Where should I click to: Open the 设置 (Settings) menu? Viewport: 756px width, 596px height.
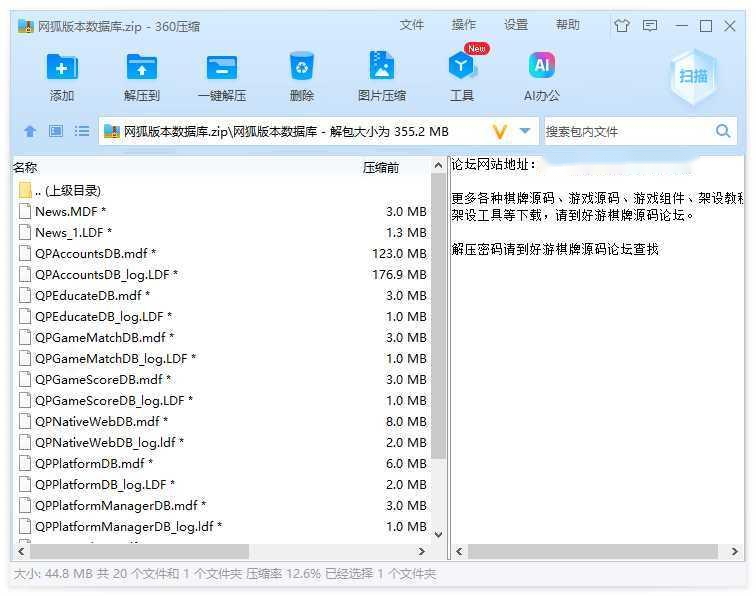[x=516, y=26]
